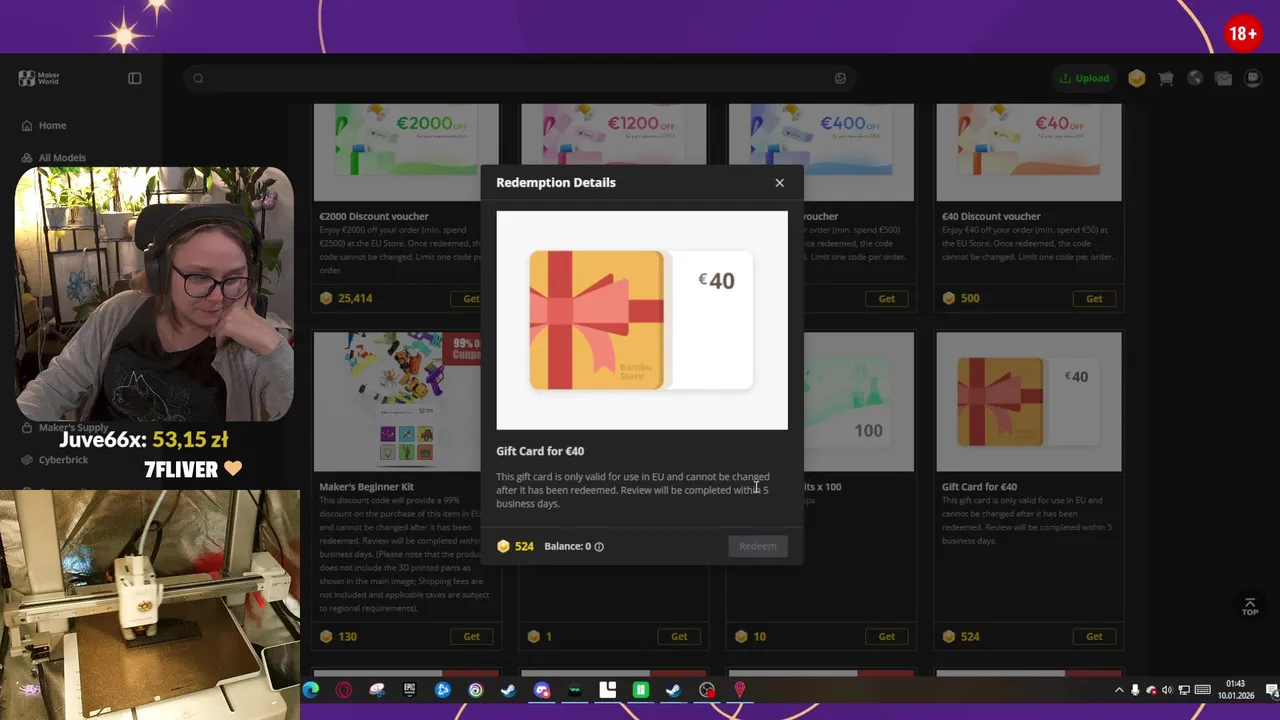Go to Home in the sidebar
Image resolution: width=1280 pixels, height=720 pixels.
(52, 126)
